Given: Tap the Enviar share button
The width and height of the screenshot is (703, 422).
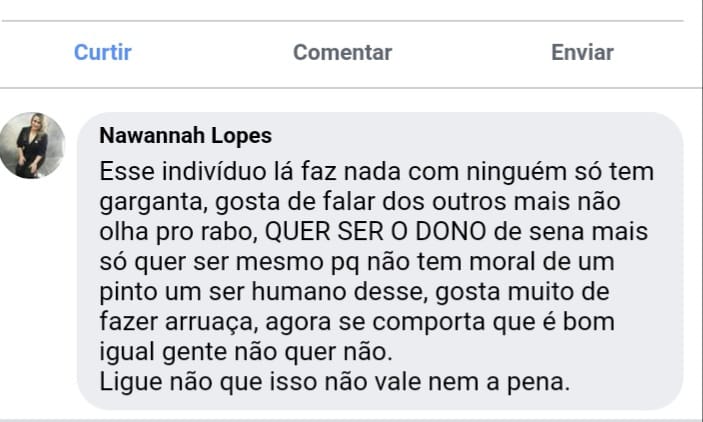Looking at the screenshot, I should pos(582,52).
